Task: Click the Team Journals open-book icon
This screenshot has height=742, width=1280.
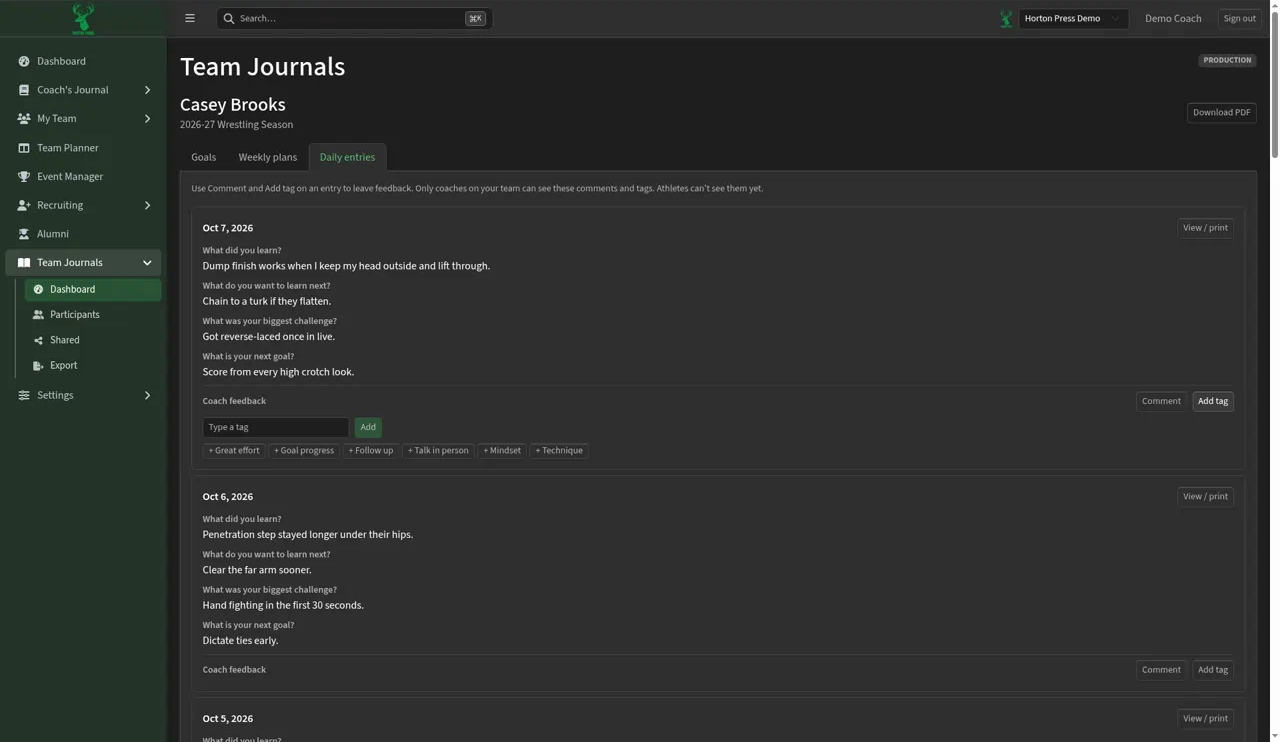Action: [x=24, y=263]
